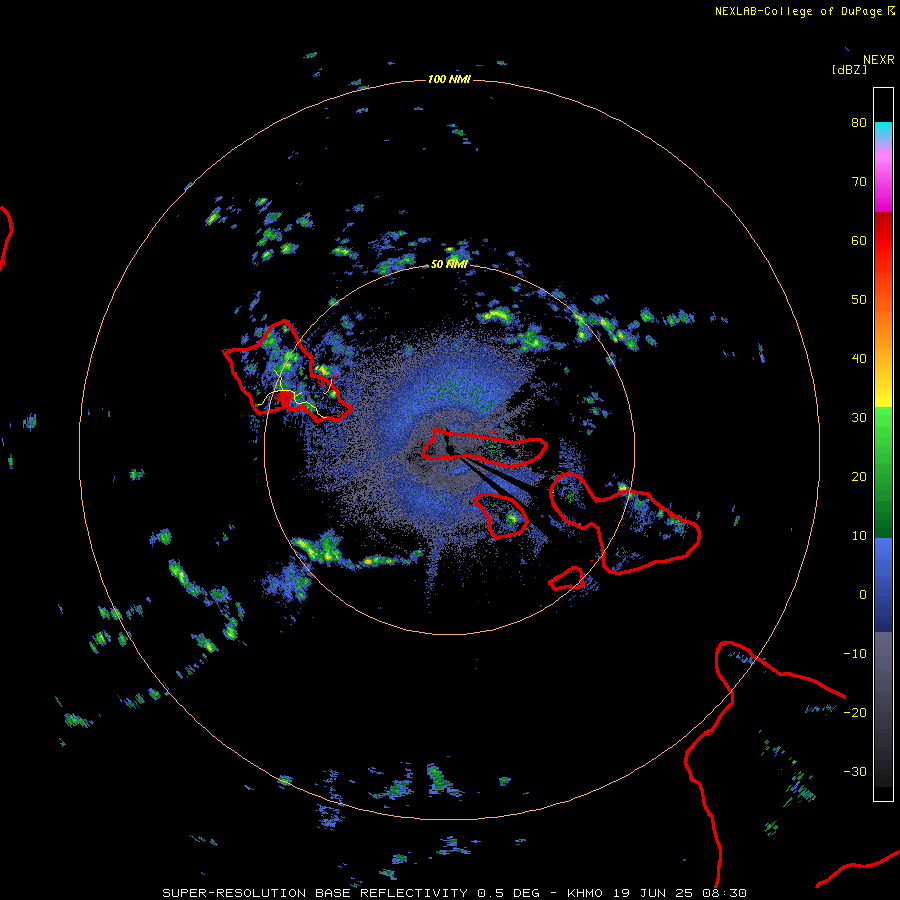Click the -30 value on the dBZ scale
Screen dimensions: 900x900
[x=855, y=771]
